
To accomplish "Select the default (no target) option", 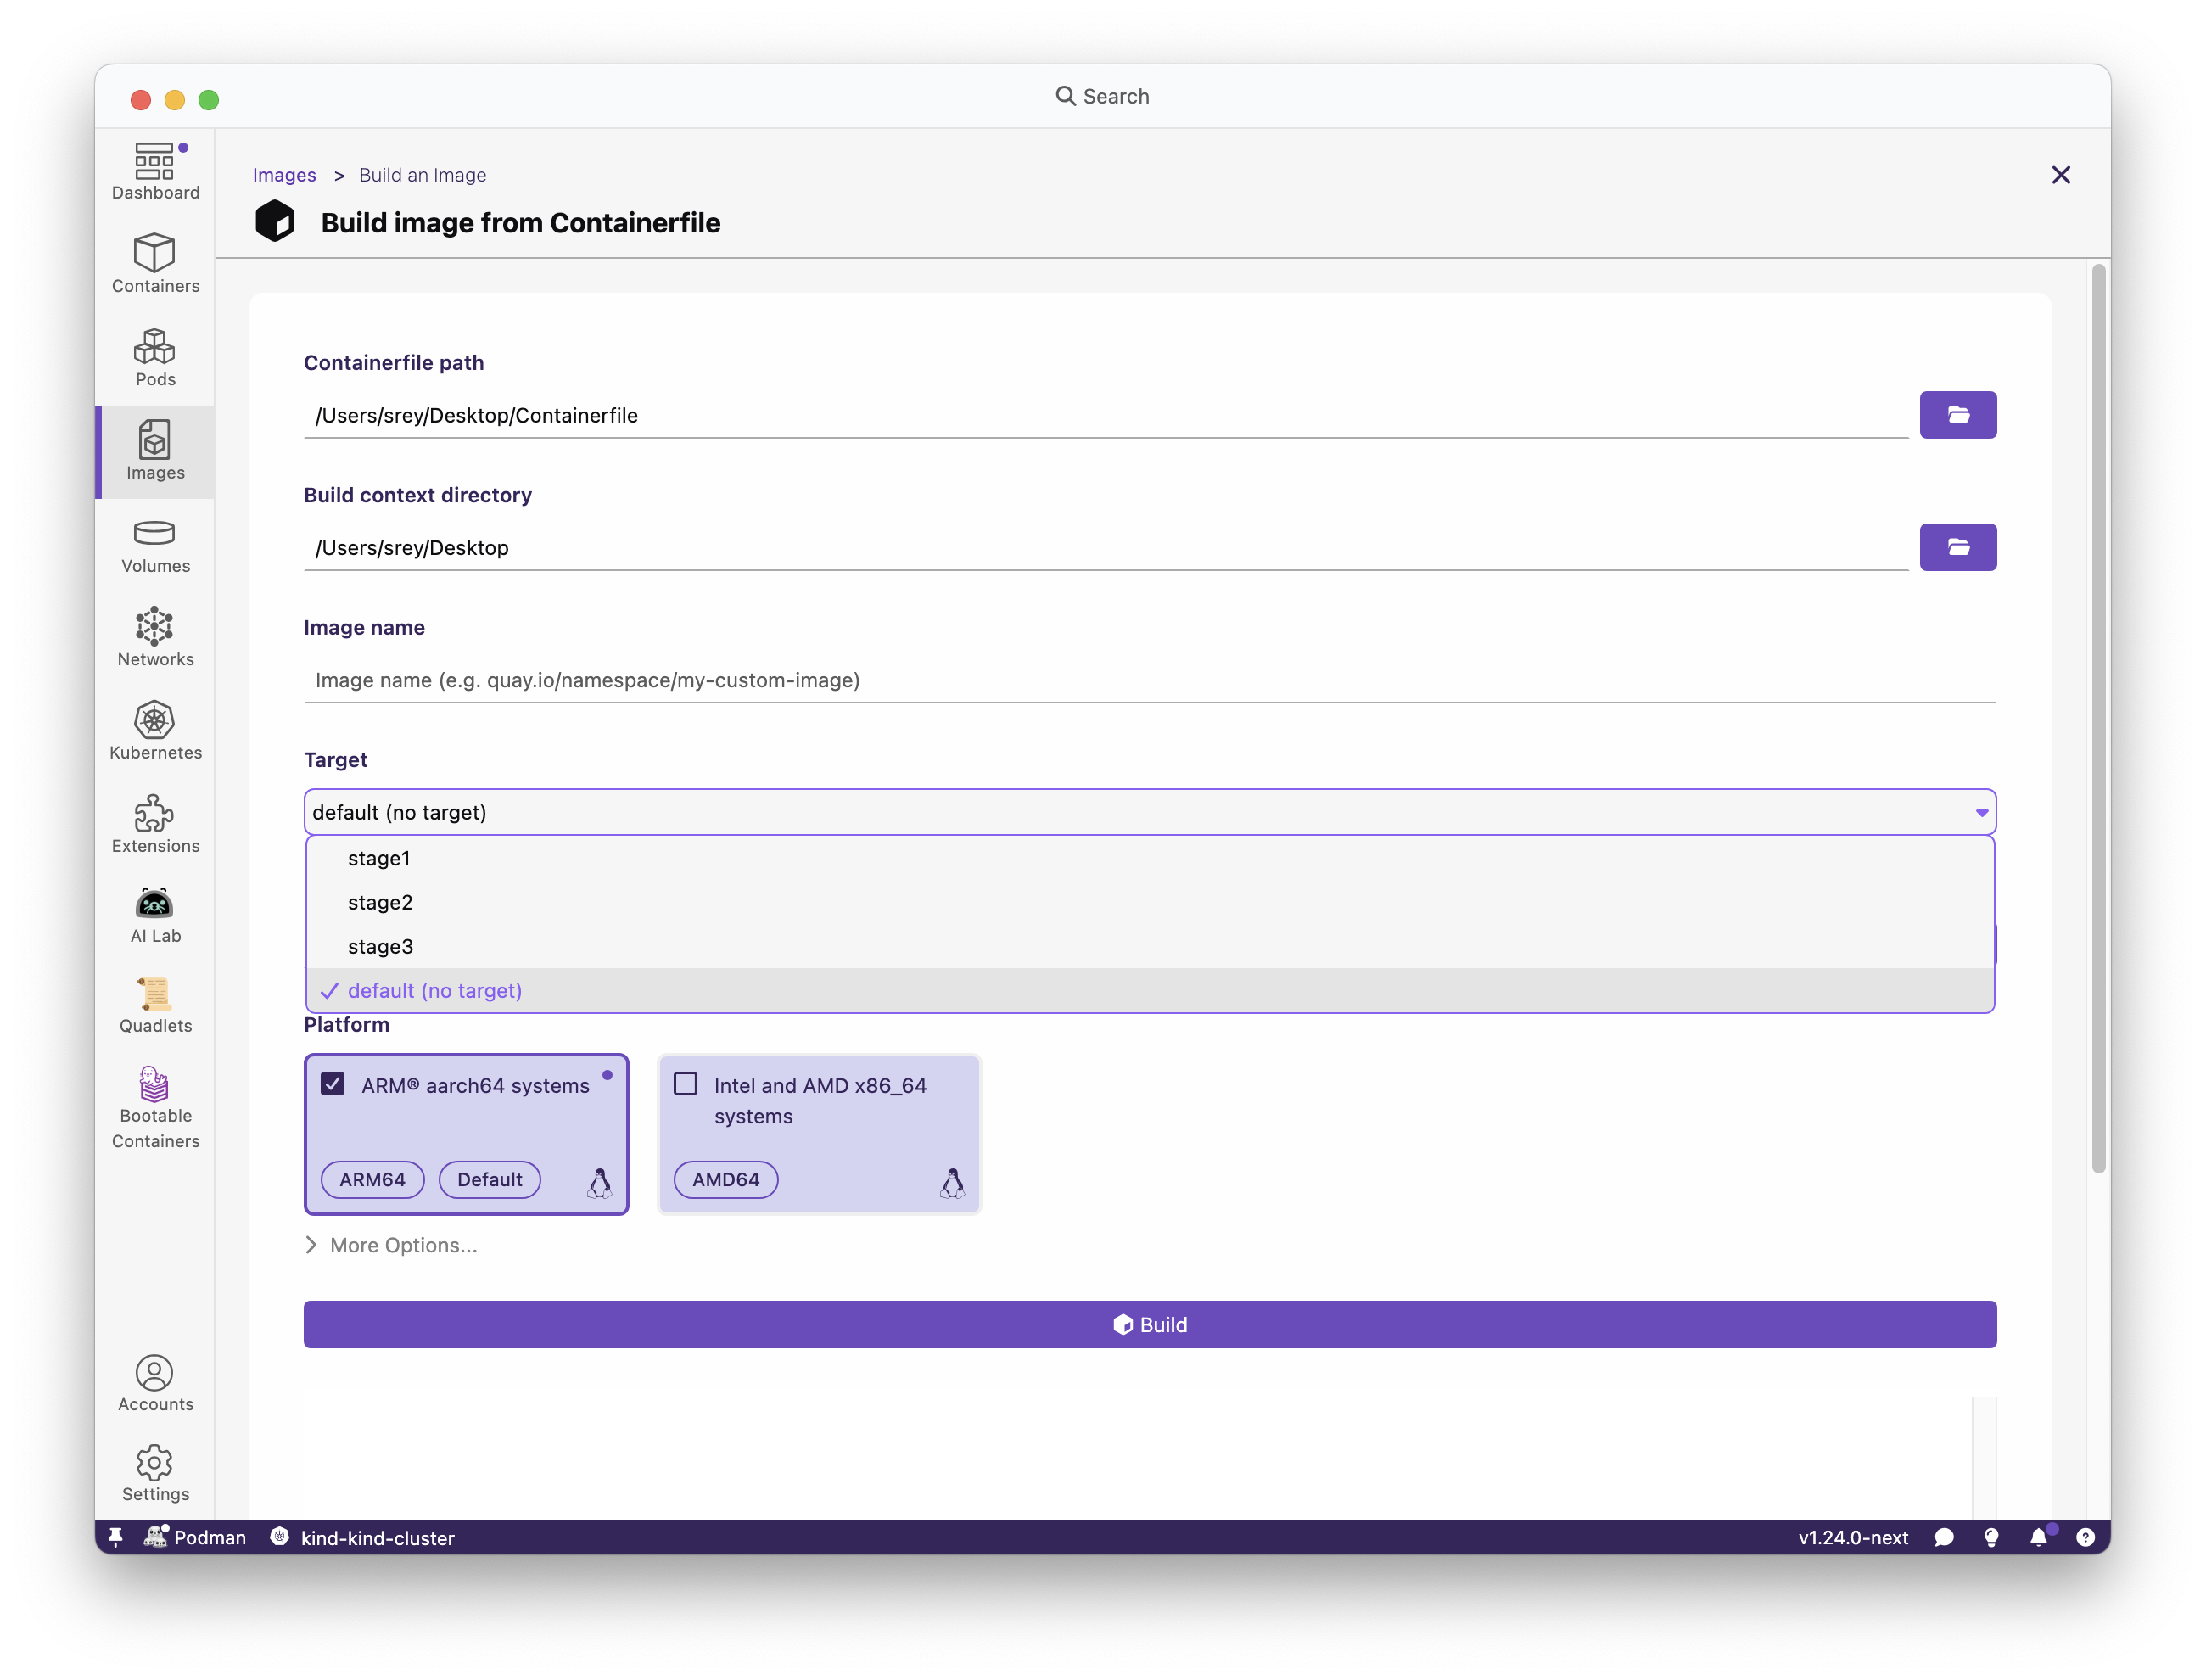I will coord(435,990).
